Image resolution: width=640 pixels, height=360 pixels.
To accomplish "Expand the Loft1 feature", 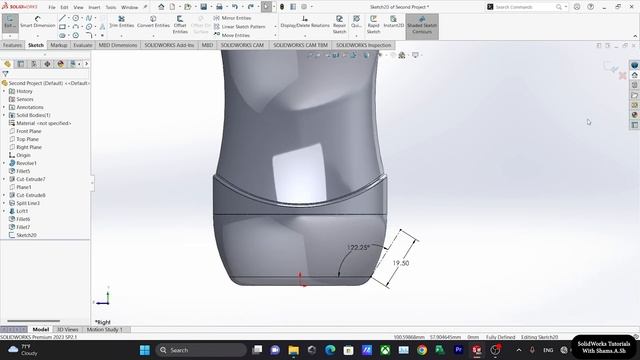I will (x=4, y=211).
